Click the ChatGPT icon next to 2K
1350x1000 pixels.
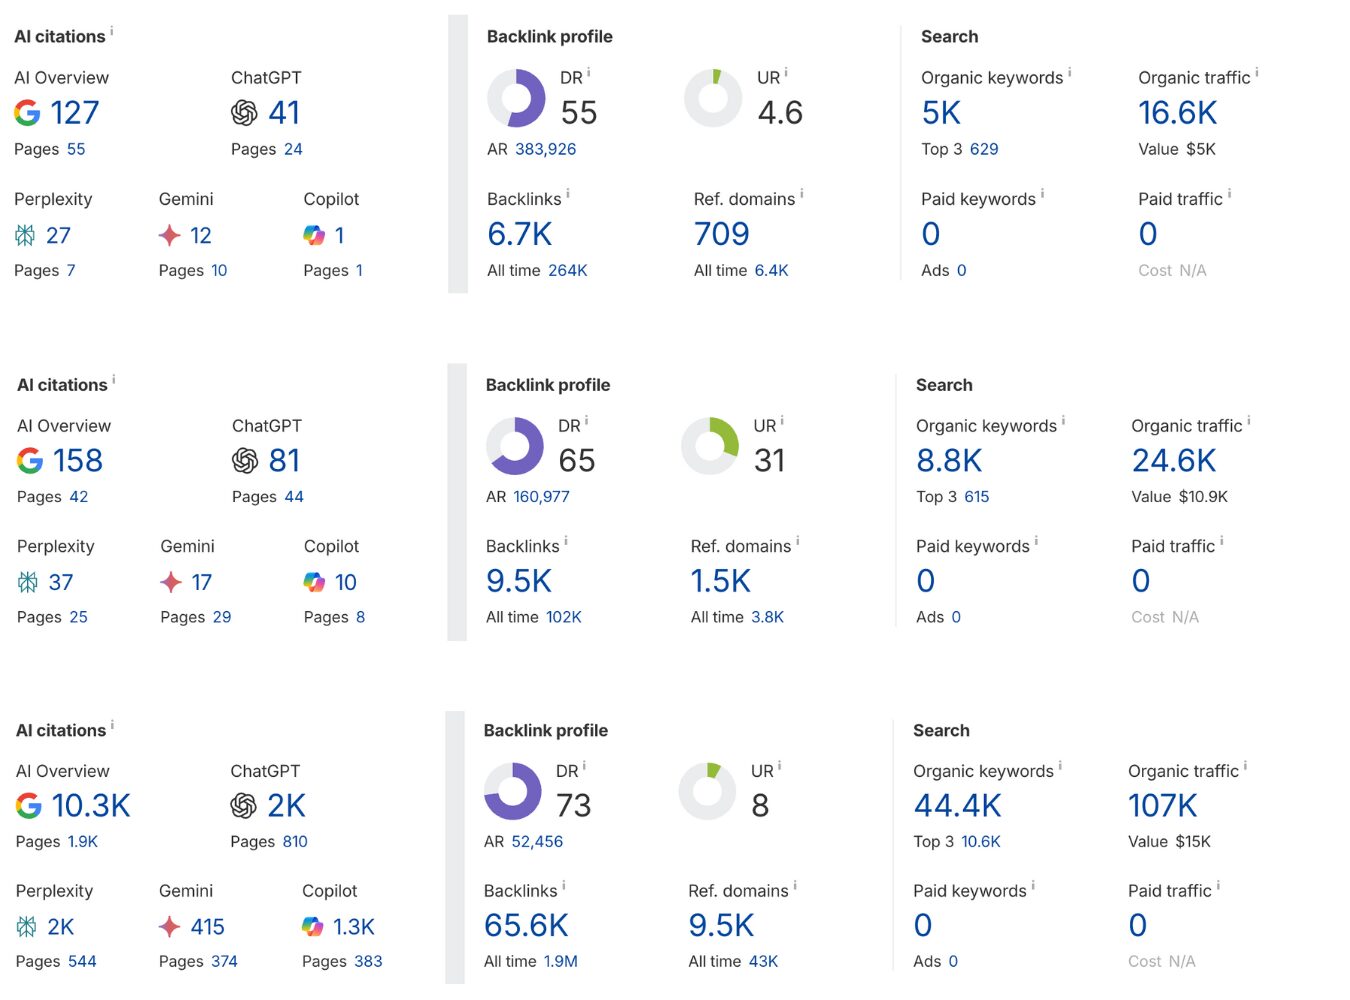(243, 806)
